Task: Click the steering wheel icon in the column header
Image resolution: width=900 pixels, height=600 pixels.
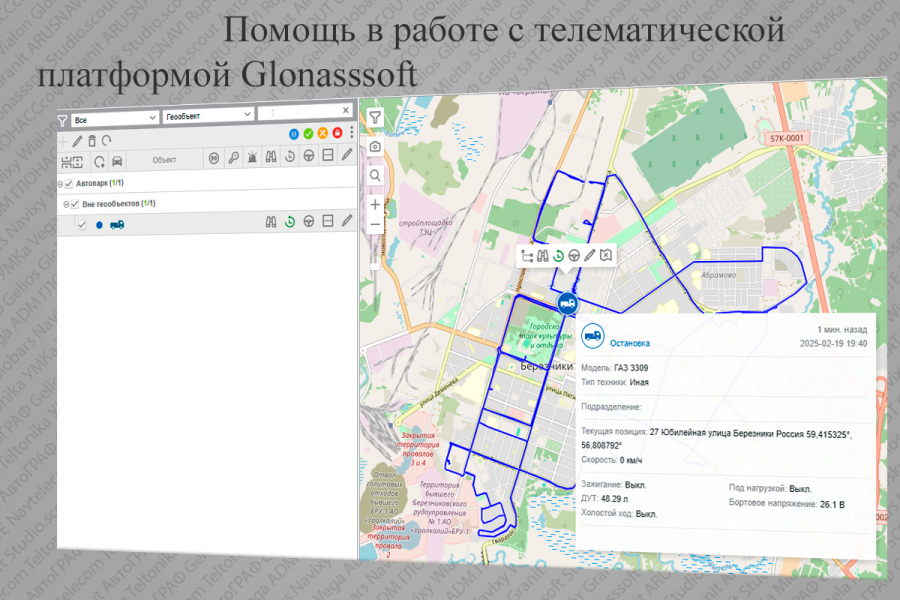Action: tap(309, 156)
